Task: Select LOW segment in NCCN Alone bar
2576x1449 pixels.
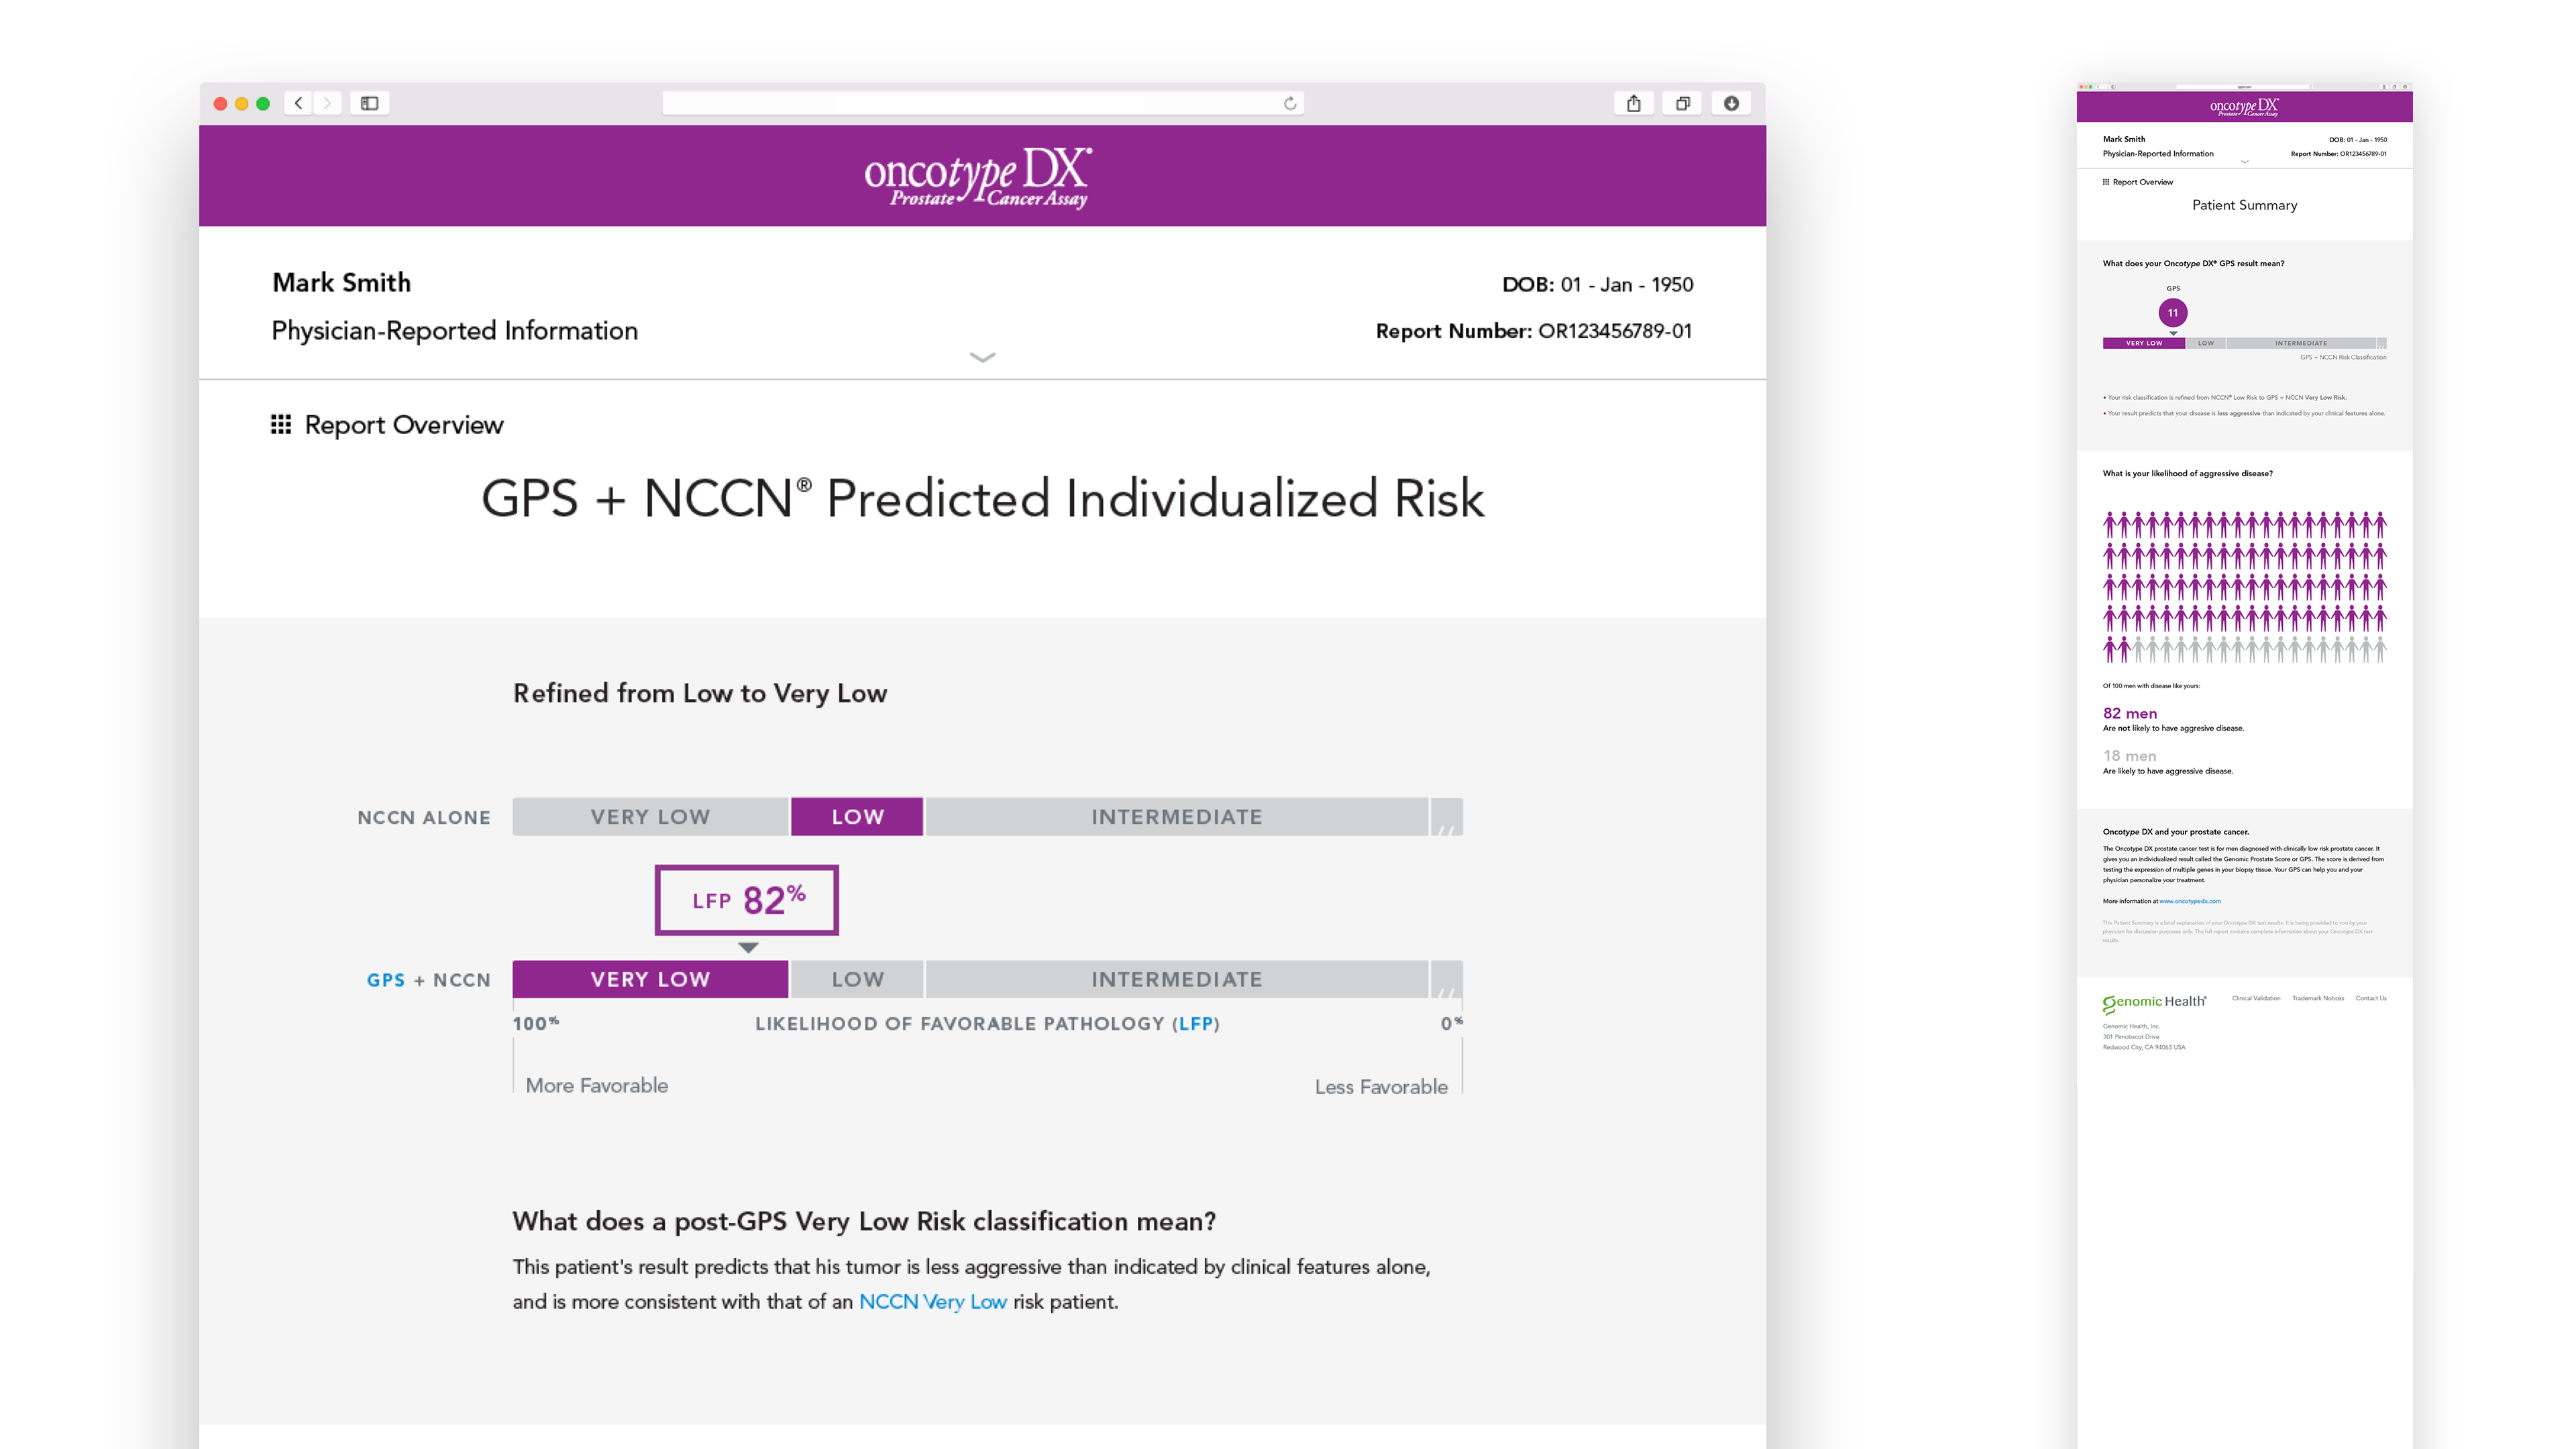Action: pyautogui.click(x=857, y=817)
